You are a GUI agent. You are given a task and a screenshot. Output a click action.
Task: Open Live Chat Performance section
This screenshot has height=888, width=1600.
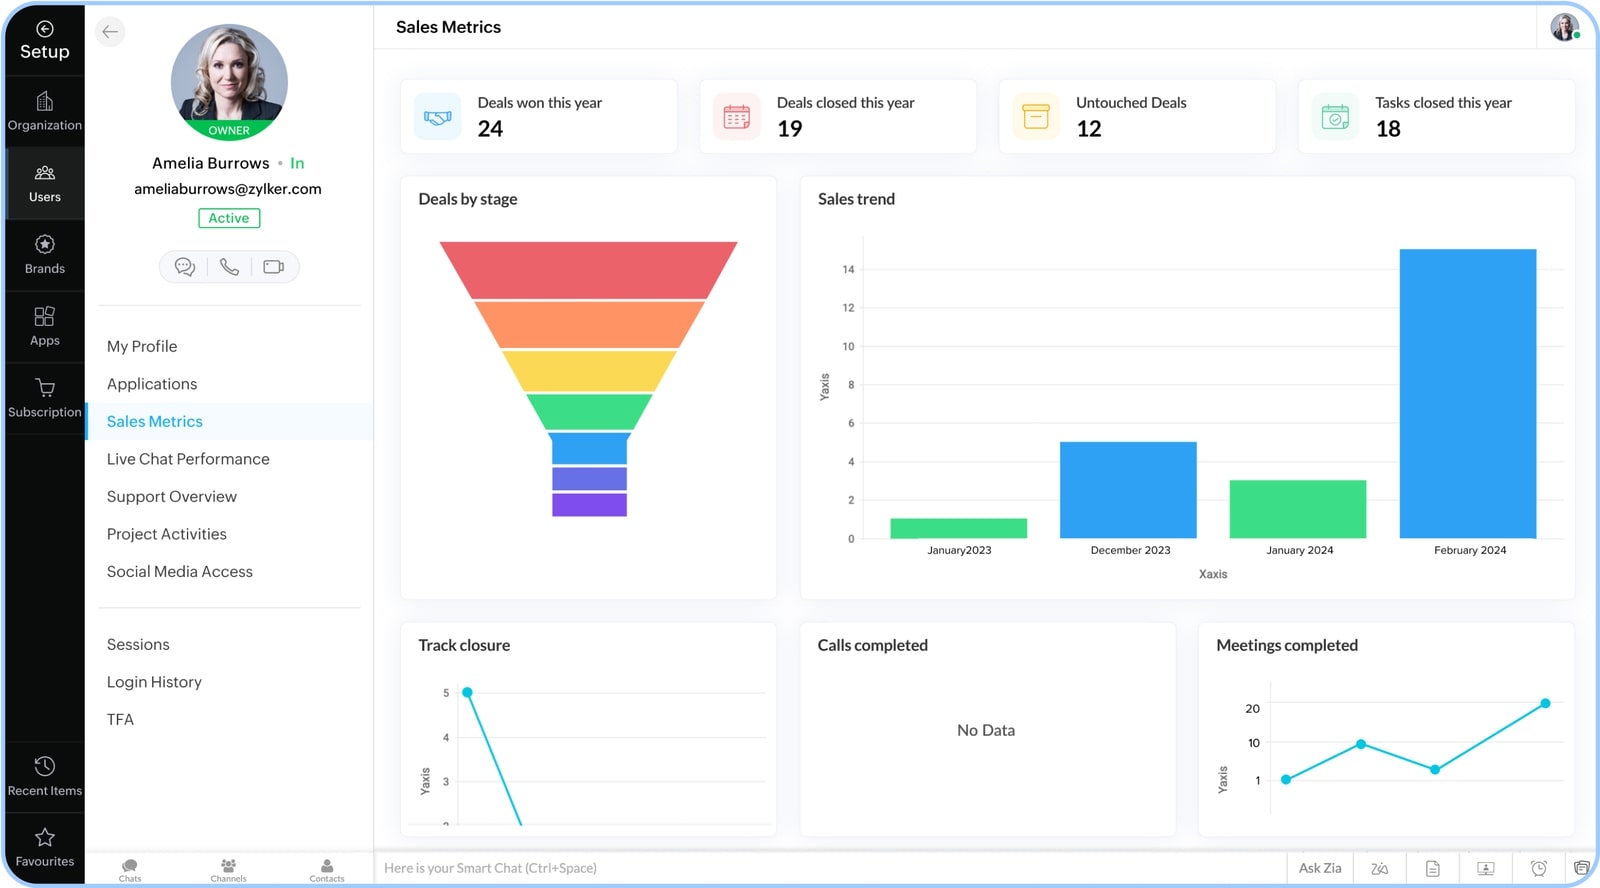[x=188, y=459]
